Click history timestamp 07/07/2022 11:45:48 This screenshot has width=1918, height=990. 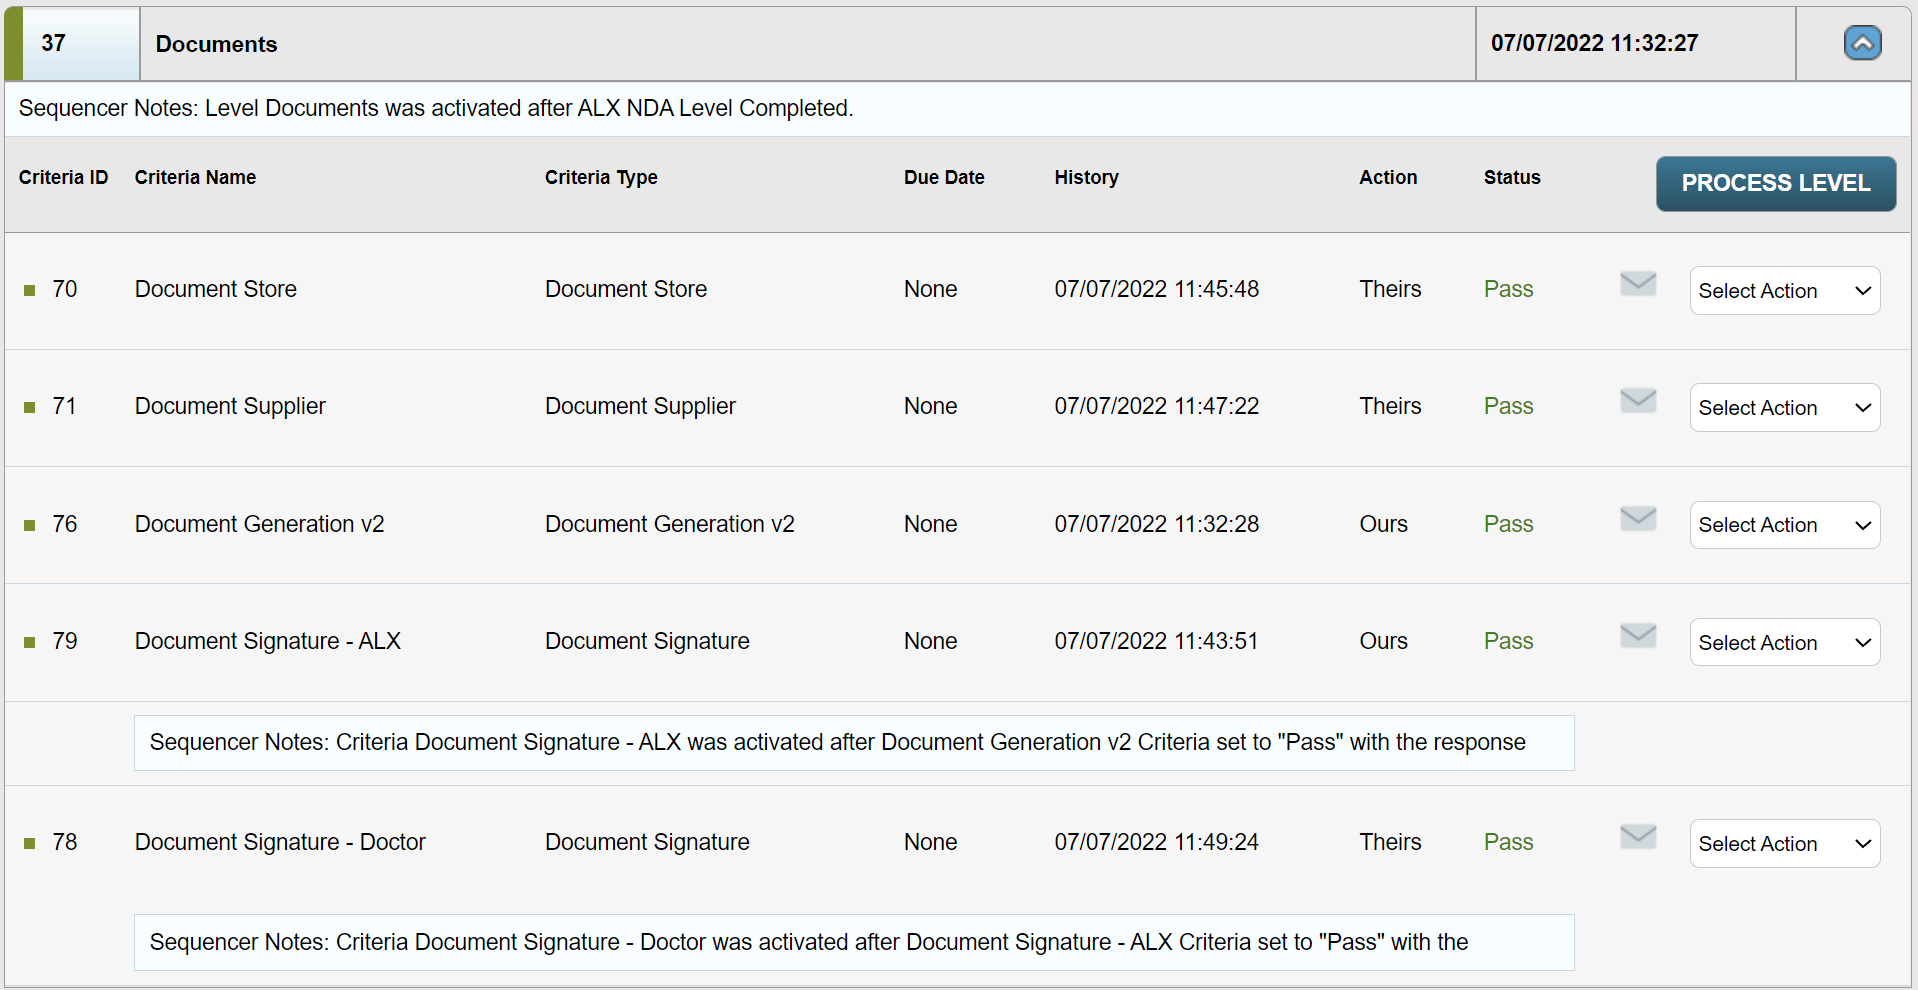pyautogui.click(x=1156, y=289)
